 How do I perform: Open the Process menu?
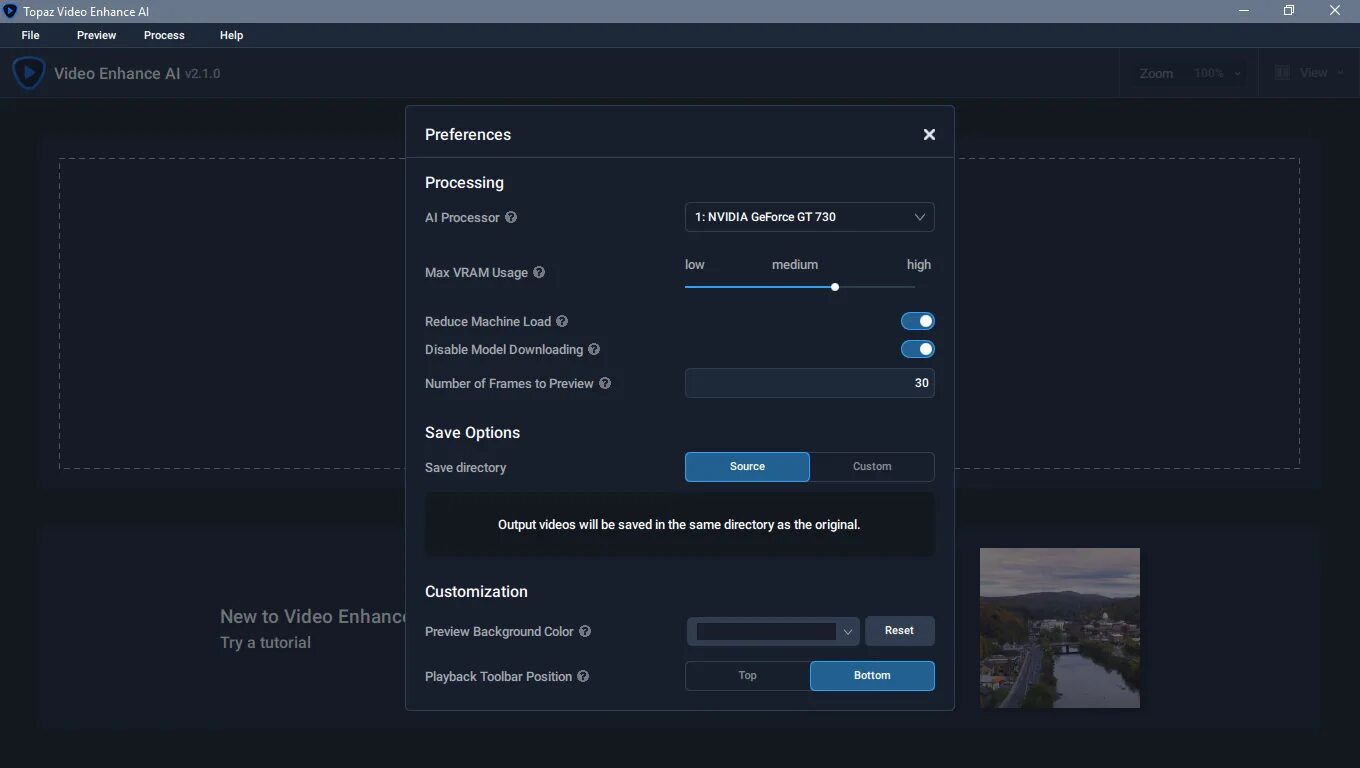tap(164, 35)
